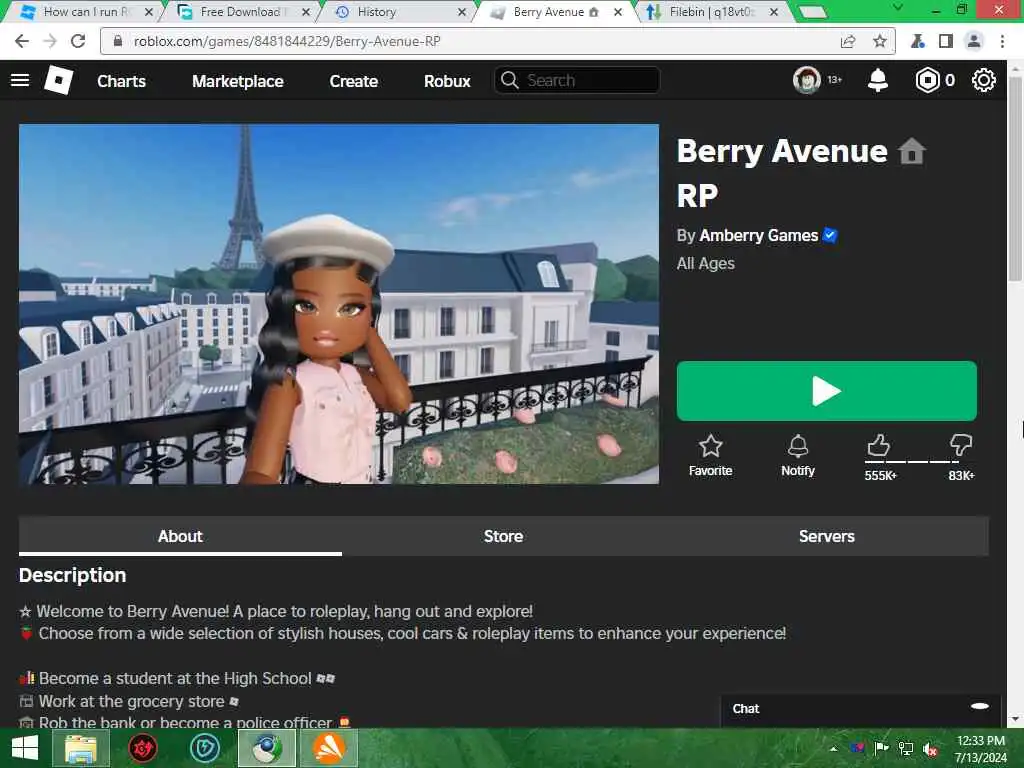Go forward in browser history
This screenshot has height=768, width=1024.
(x=50, y=41)
